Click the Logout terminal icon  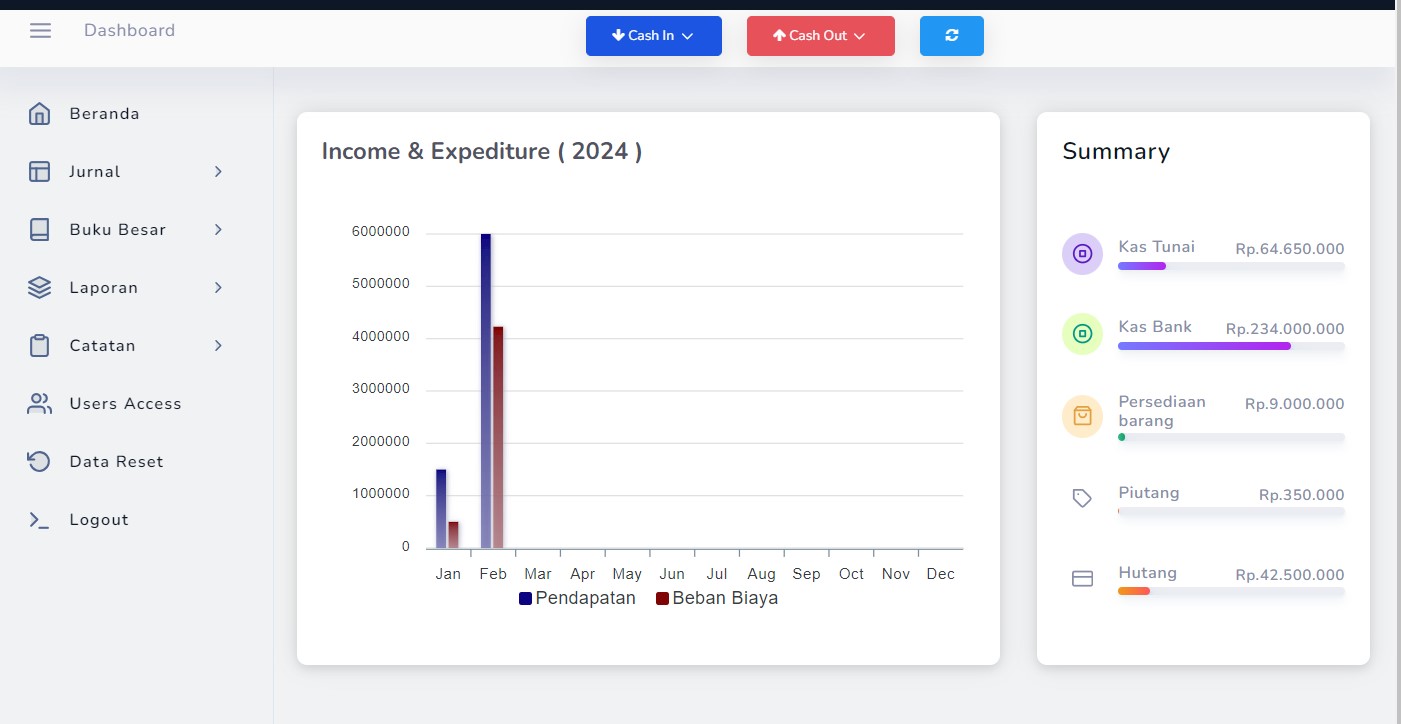point(39,520)
